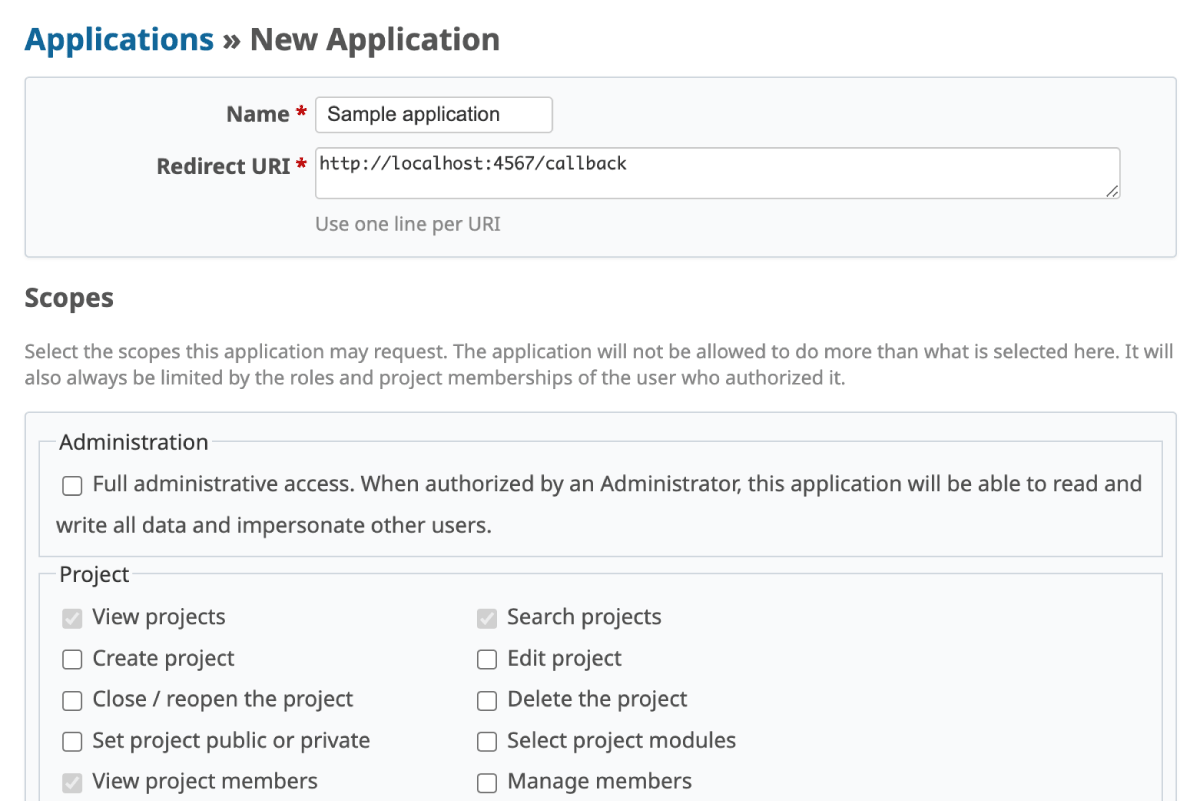Toggle the Search projects checkbox
Viewport: 1200px width, 801px height.
pyautogui.click(x=487, y=619)
